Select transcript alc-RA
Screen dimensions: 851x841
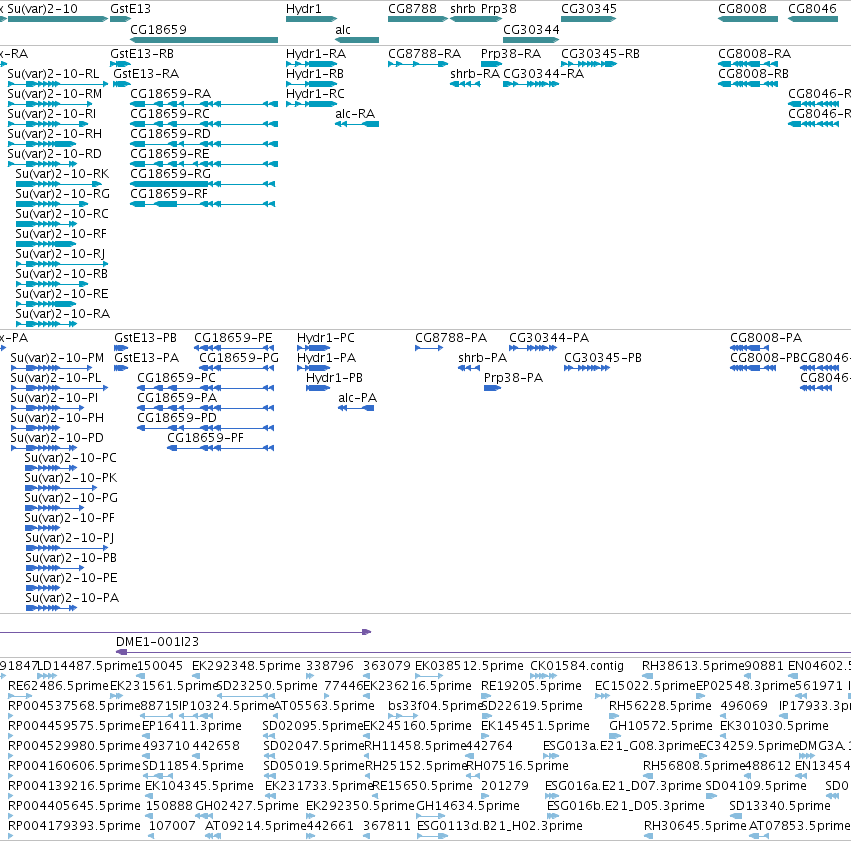coord(357,124)
